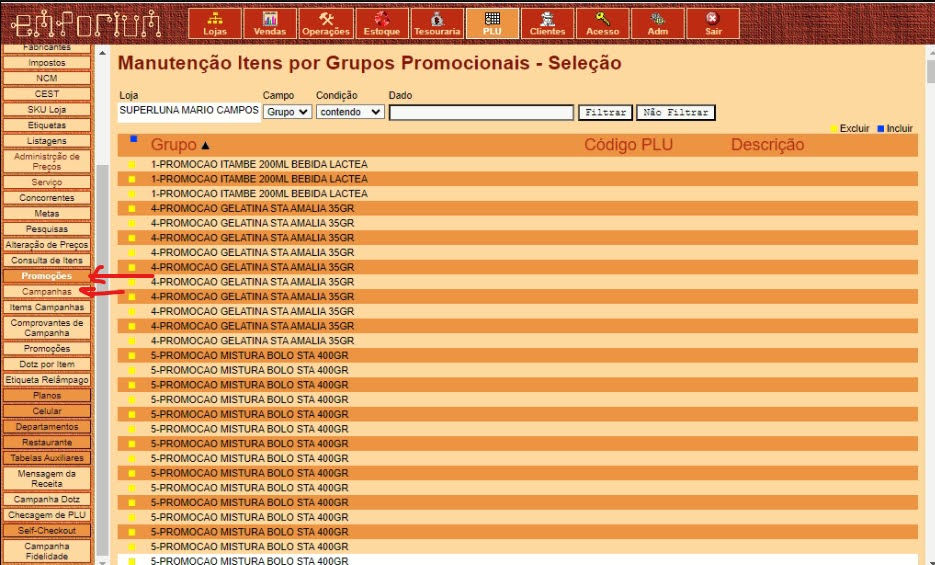This screenshot has height=565, width=935.
Task: Open Etiquetas in the side menu
Action: click(47, 125)
